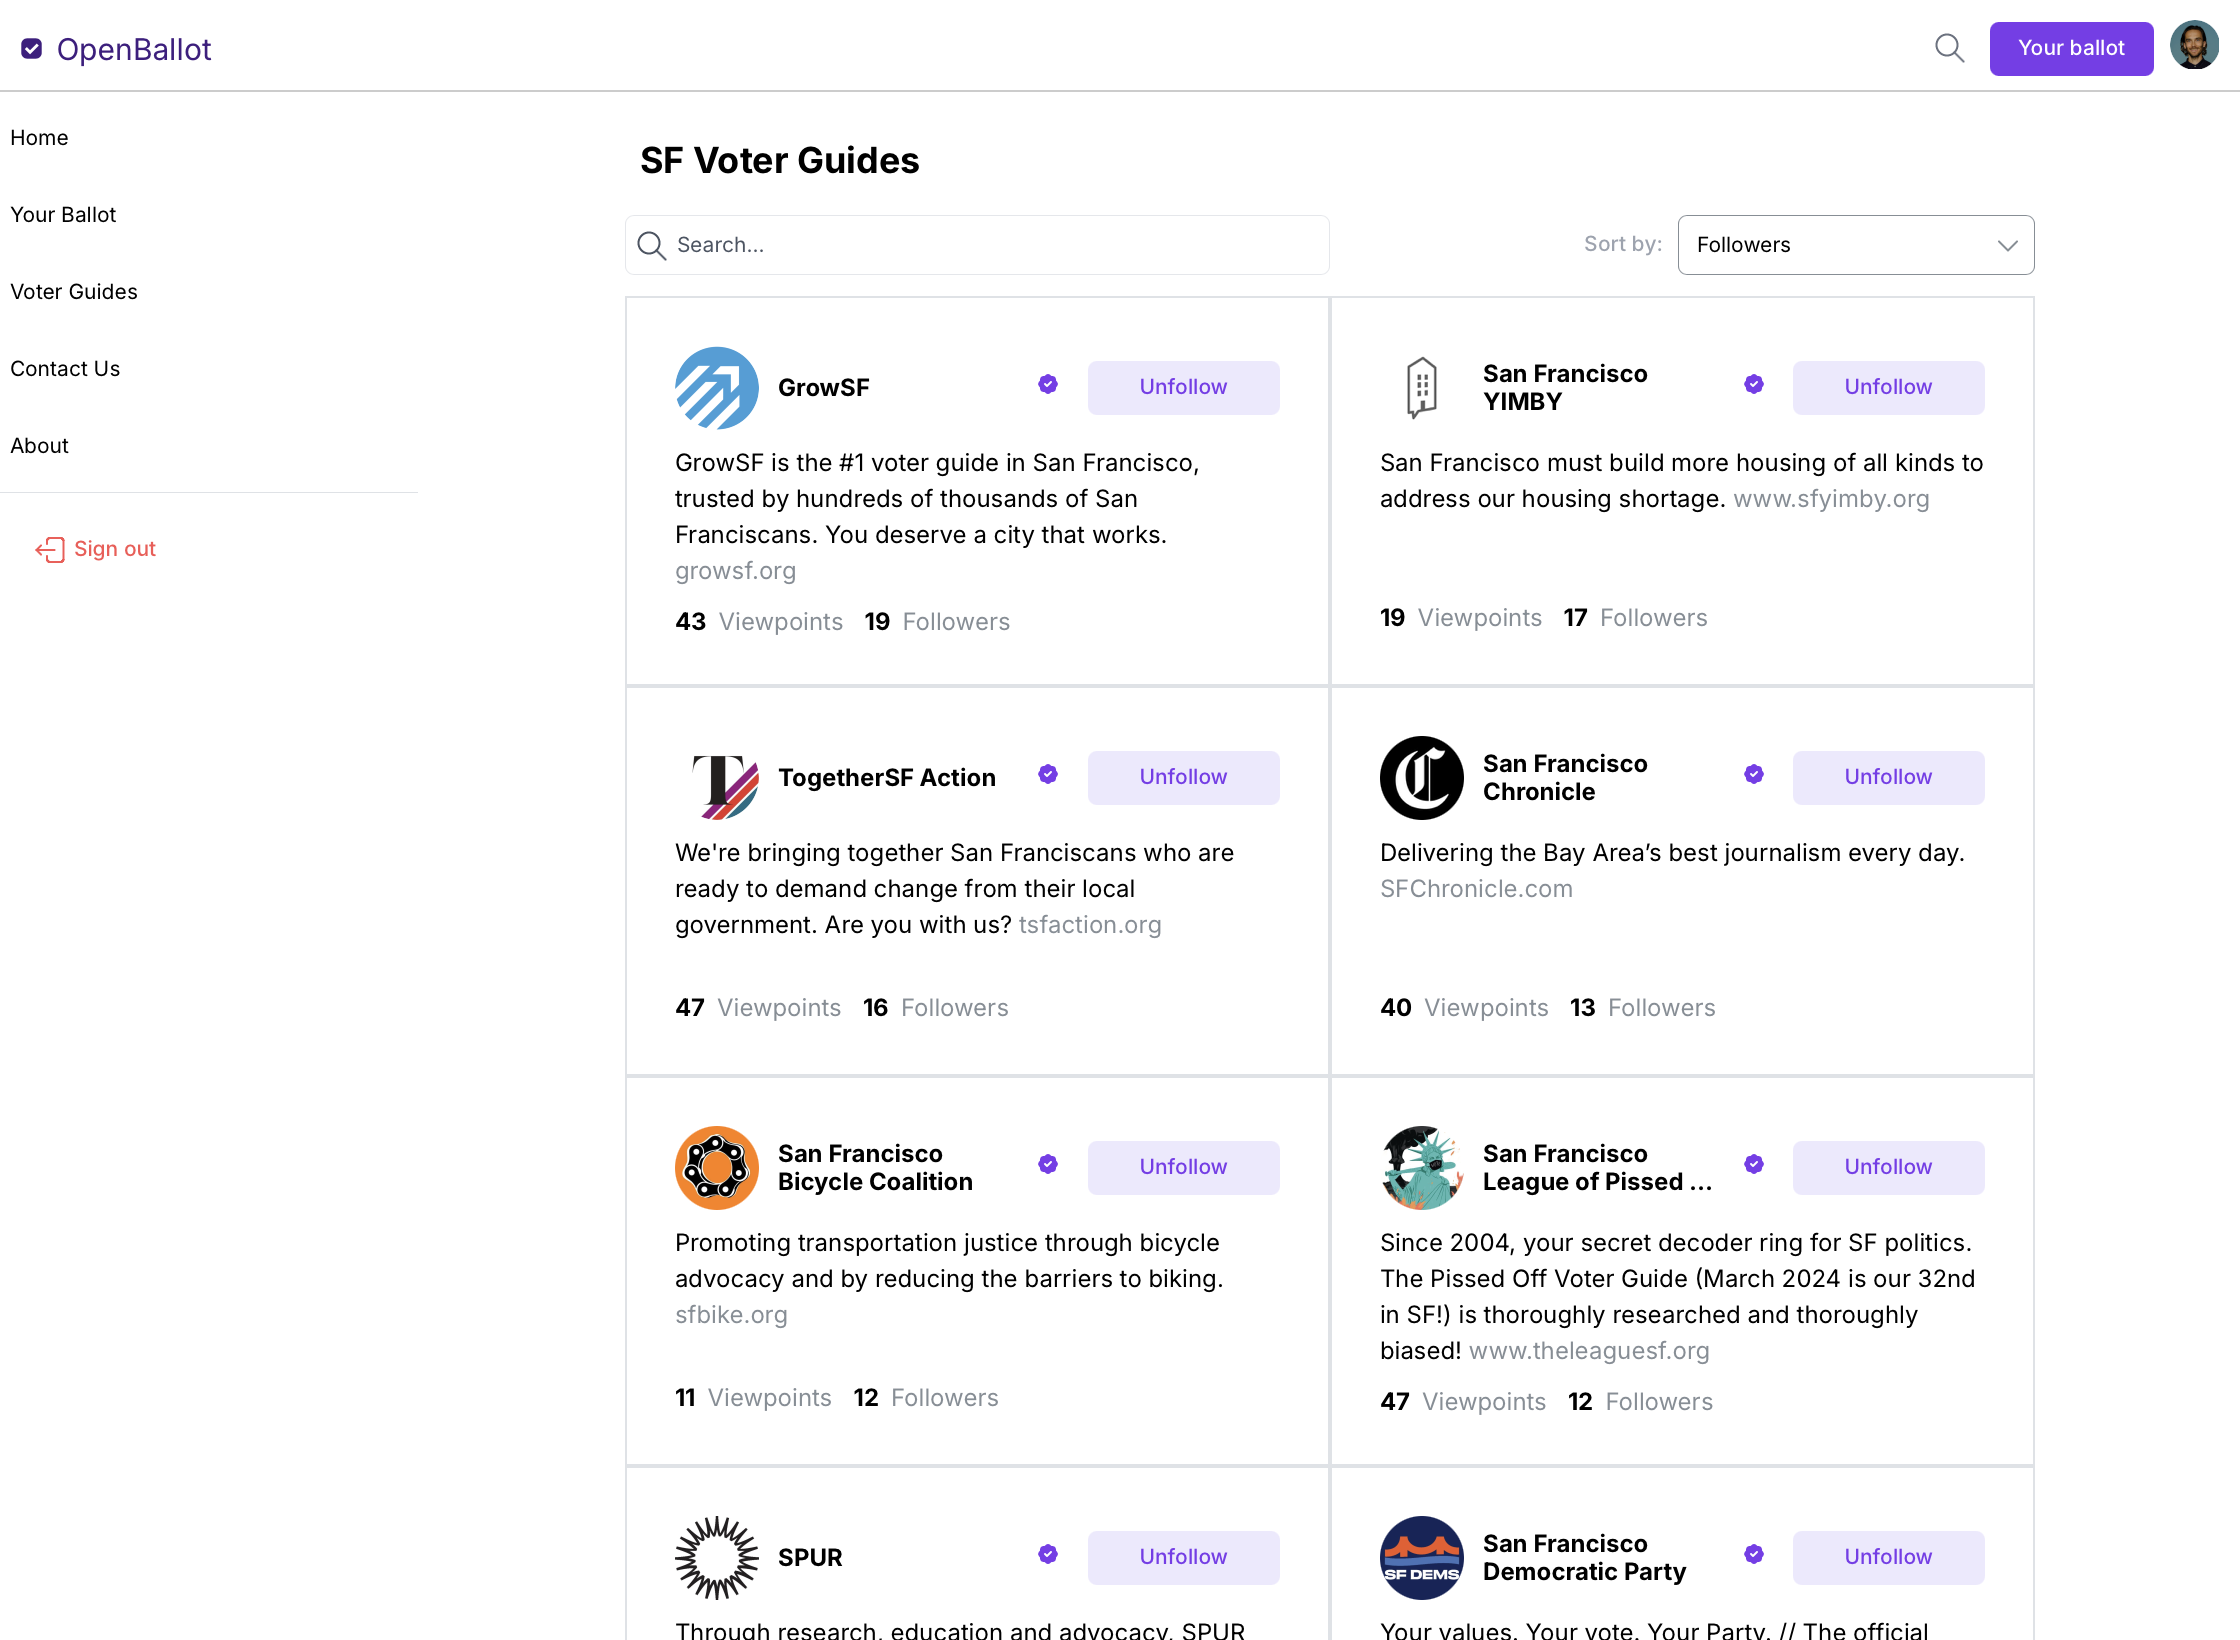Open the tsfaction.org link
This screenshot has height=1640, width=2240.
tap(1090, 925)
